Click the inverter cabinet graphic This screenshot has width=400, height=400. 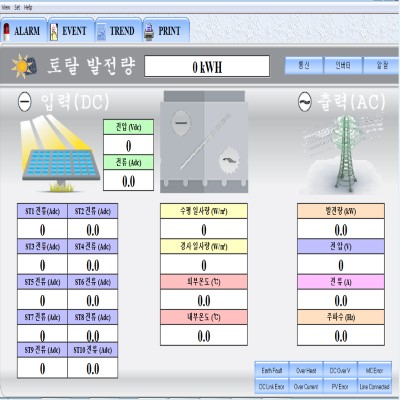tap(204, 142)
